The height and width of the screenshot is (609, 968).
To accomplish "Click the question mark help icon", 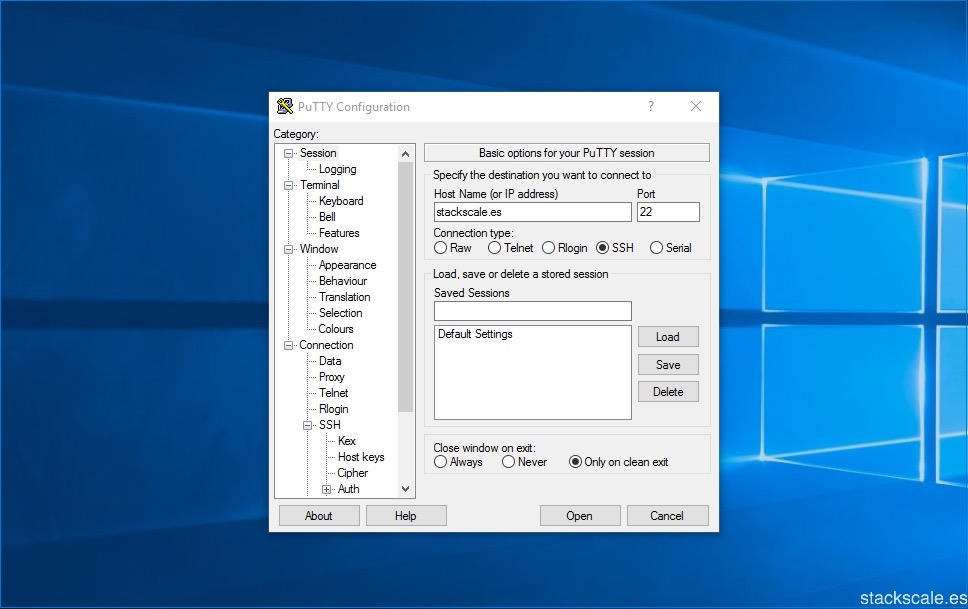I will coord(651,107).
